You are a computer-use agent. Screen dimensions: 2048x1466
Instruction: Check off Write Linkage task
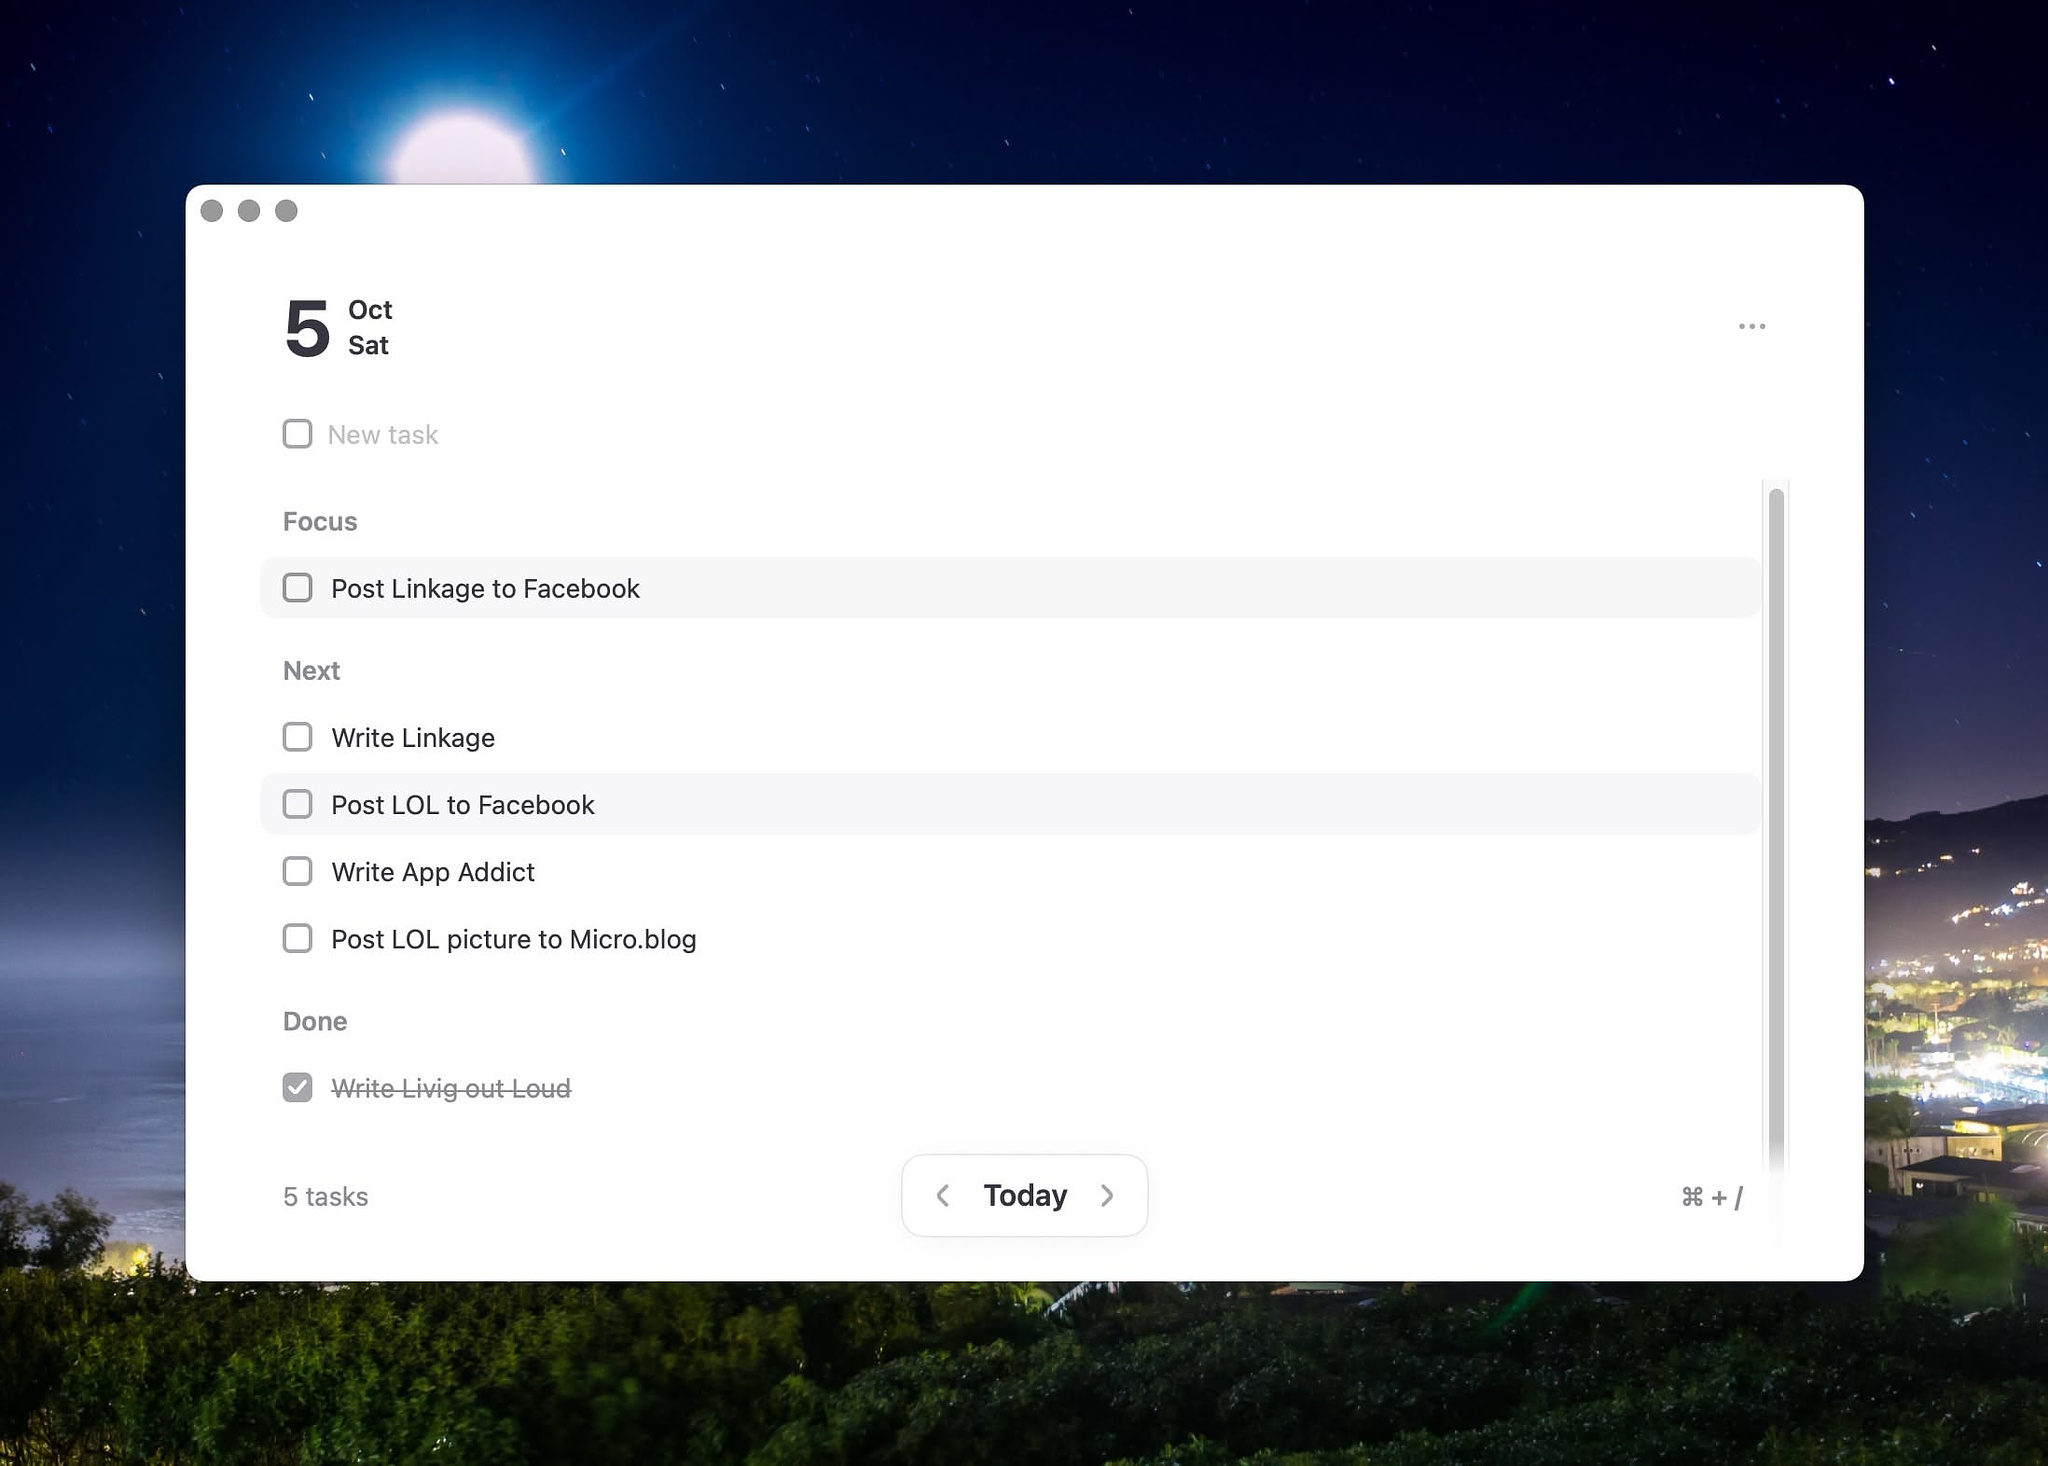297,737
